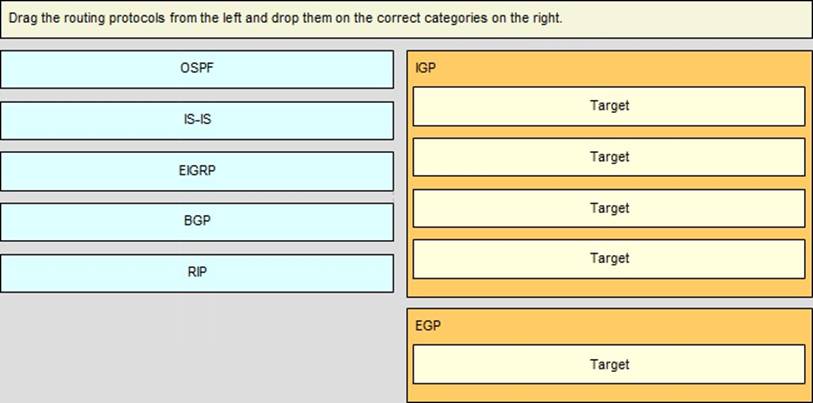Click orange space below the last IGP target
Image resolution: width=813 pixels, height=403 pixels.
click(608, 288)
